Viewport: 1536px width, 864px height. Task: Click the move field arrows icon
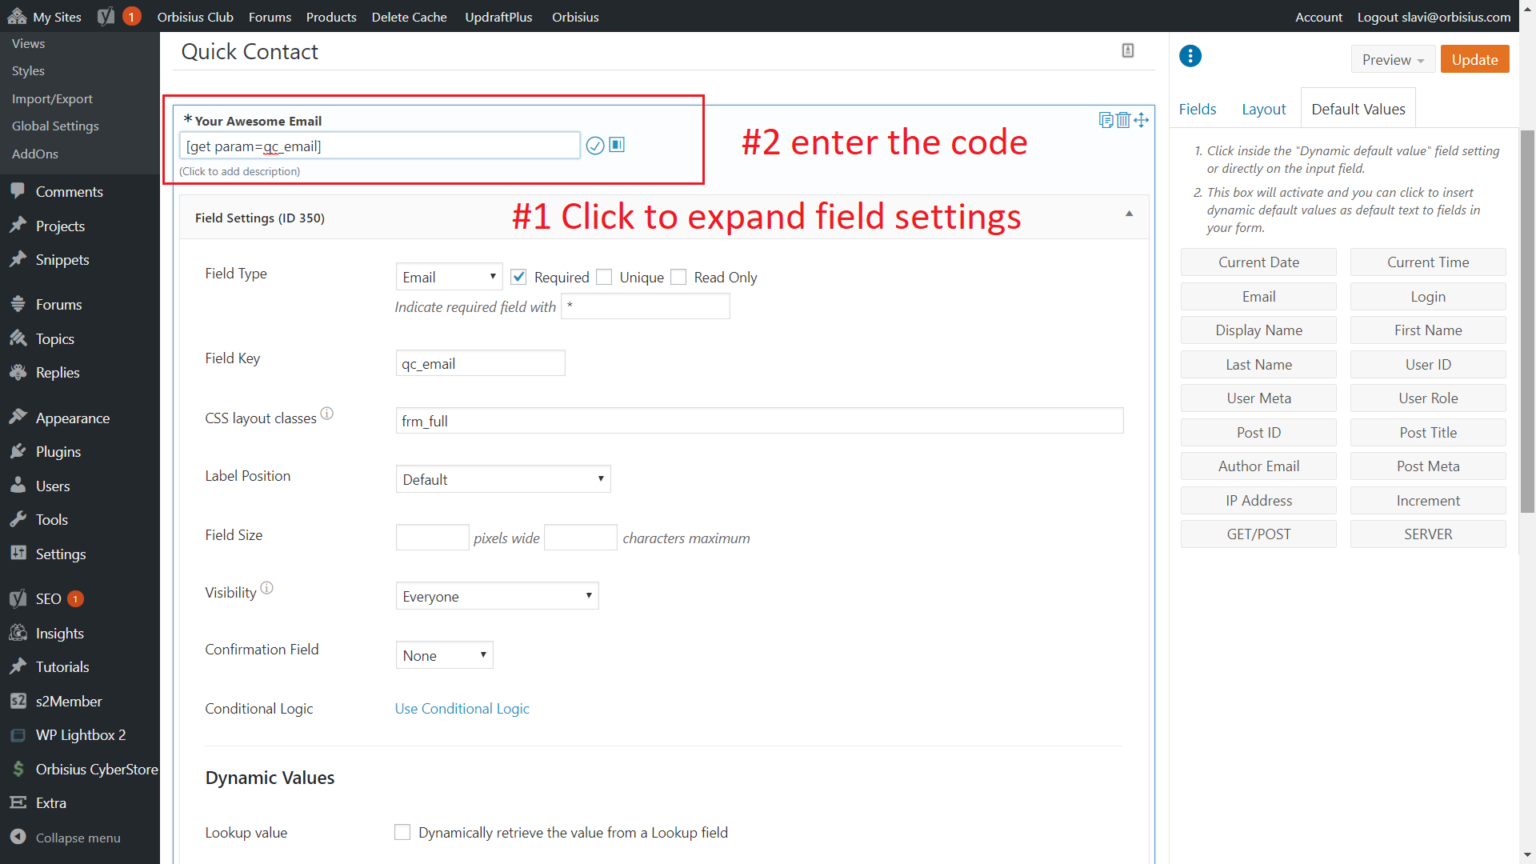tap(1141, 120)
